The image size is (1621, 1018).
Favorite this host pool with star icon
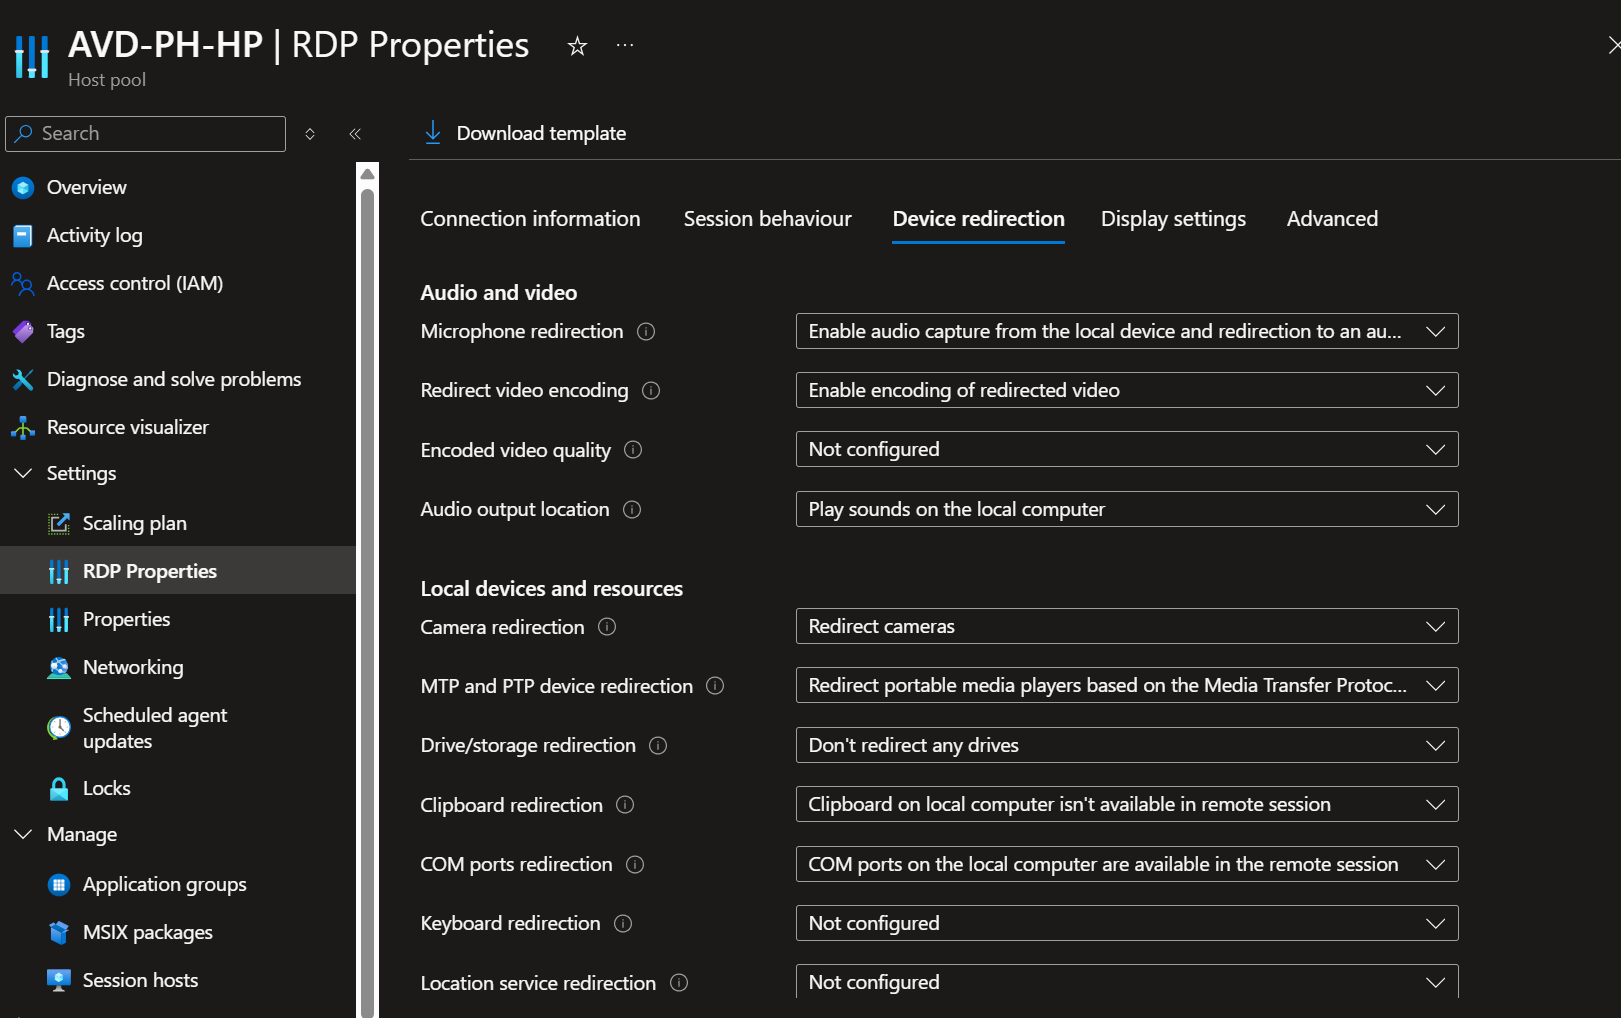577,46
